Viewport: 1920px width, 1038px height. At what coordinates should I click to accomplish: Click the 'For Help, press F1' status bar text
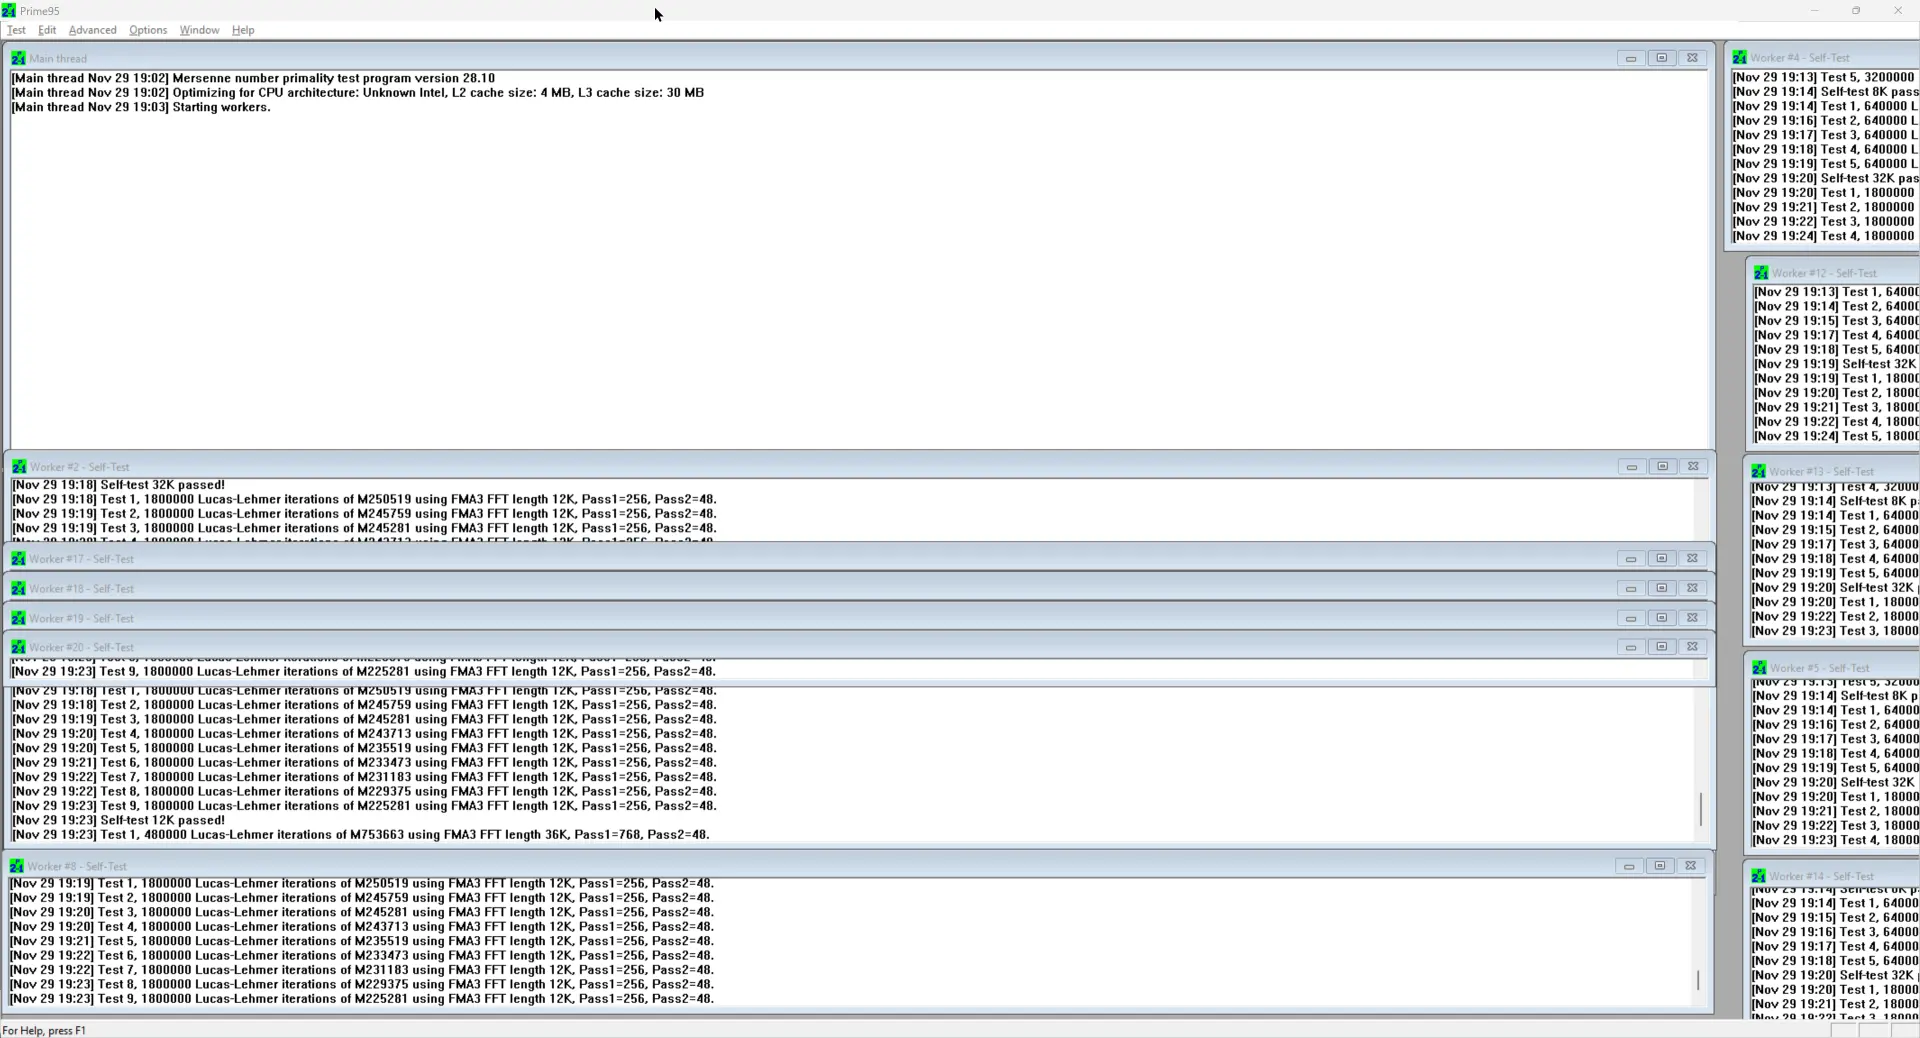pos(44,1030)
